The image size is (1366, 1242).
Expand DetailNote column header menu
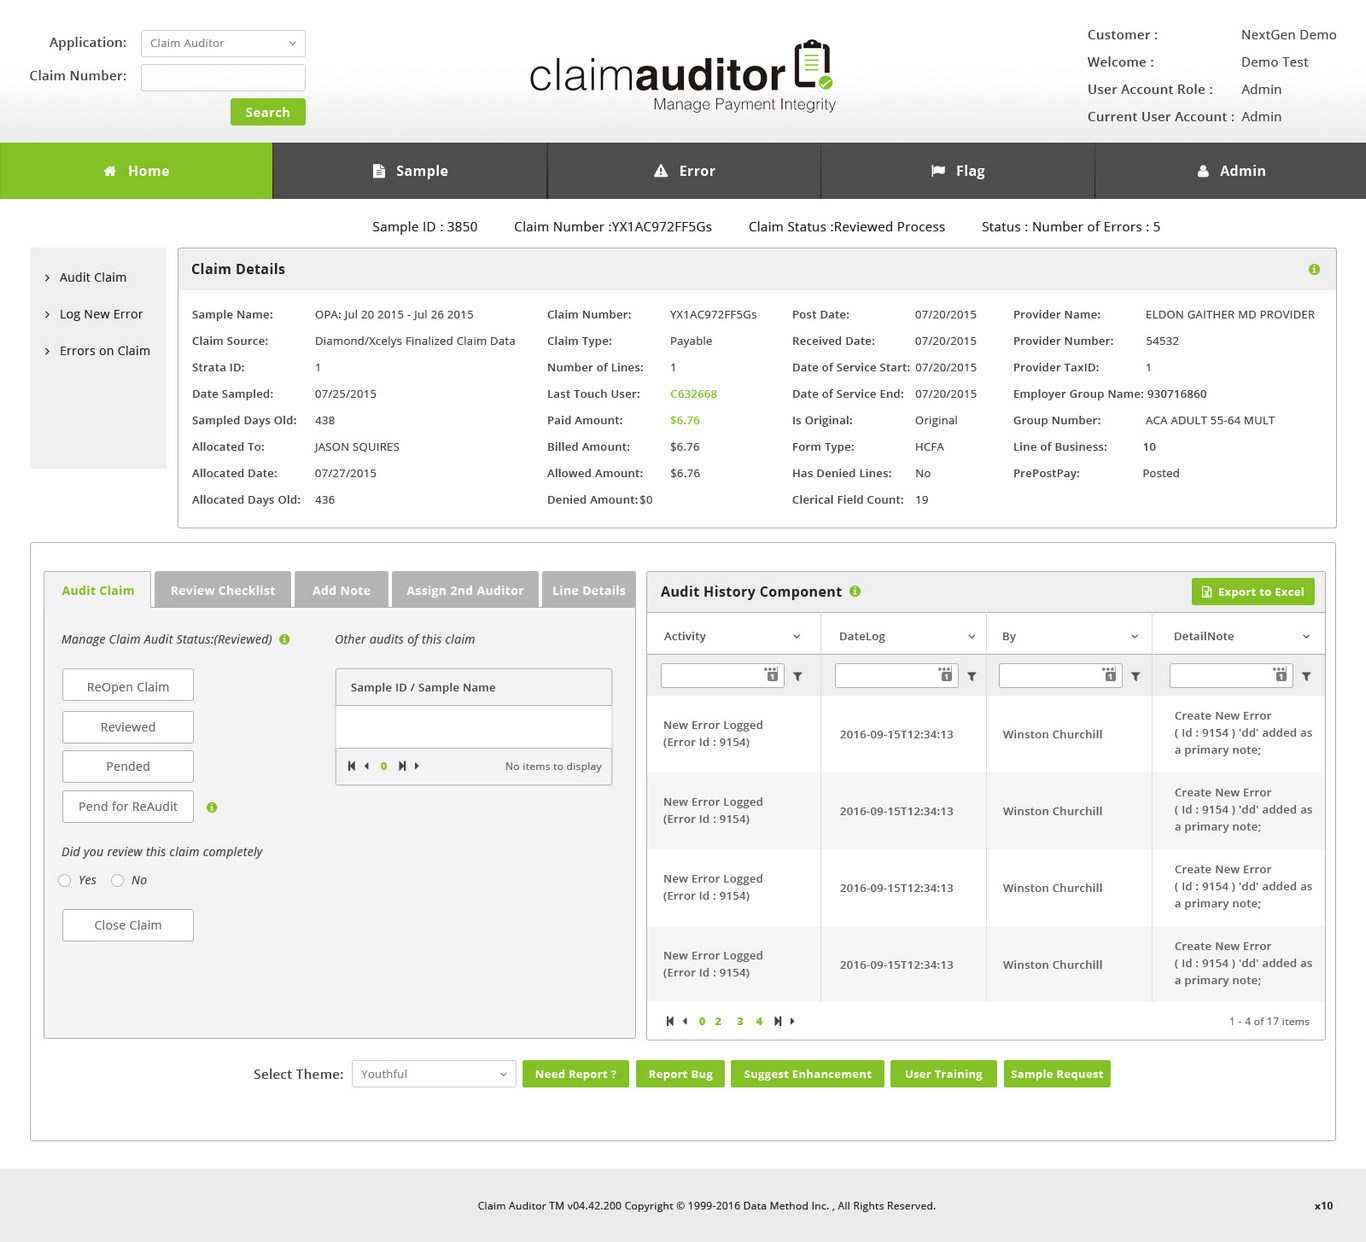point(1306,636)
